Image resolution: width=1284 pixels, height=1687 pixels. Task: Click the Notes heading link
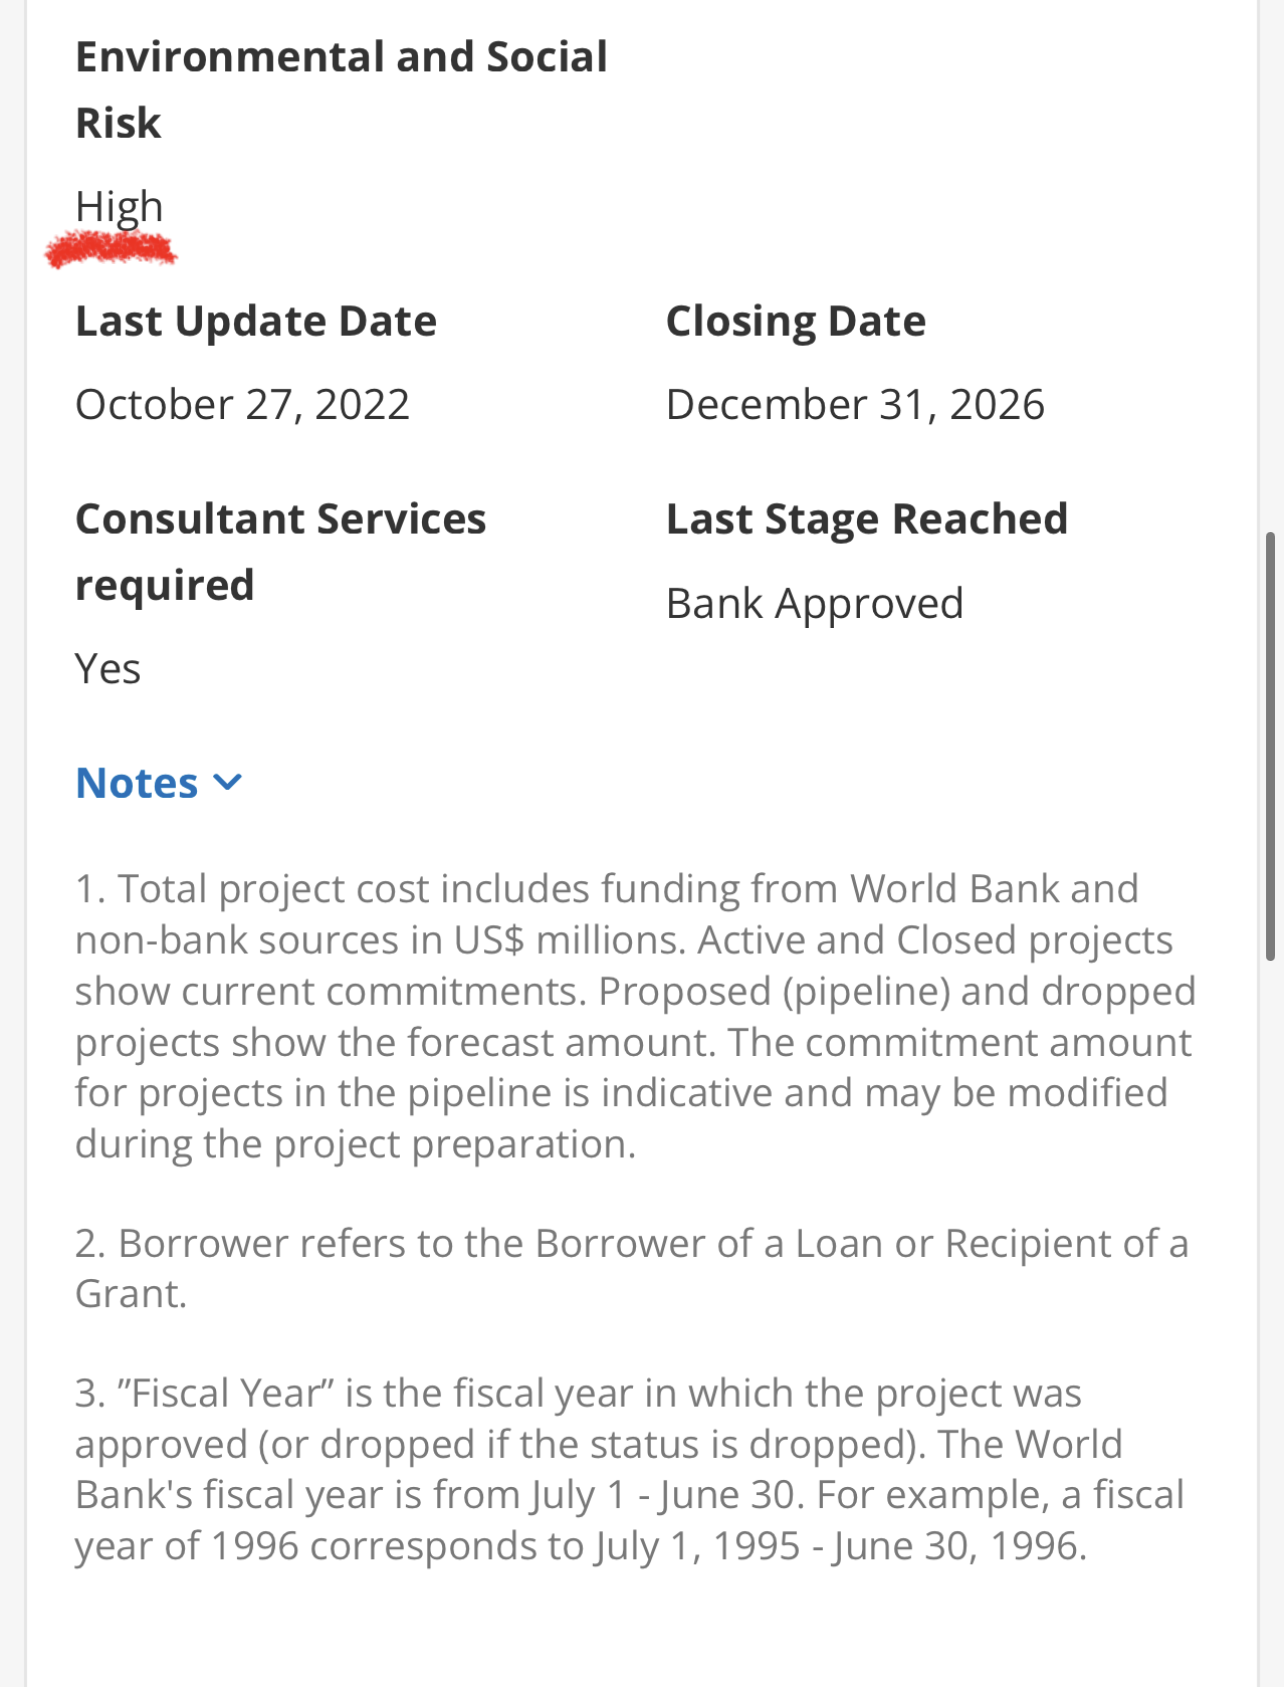[x=137, y=783]
